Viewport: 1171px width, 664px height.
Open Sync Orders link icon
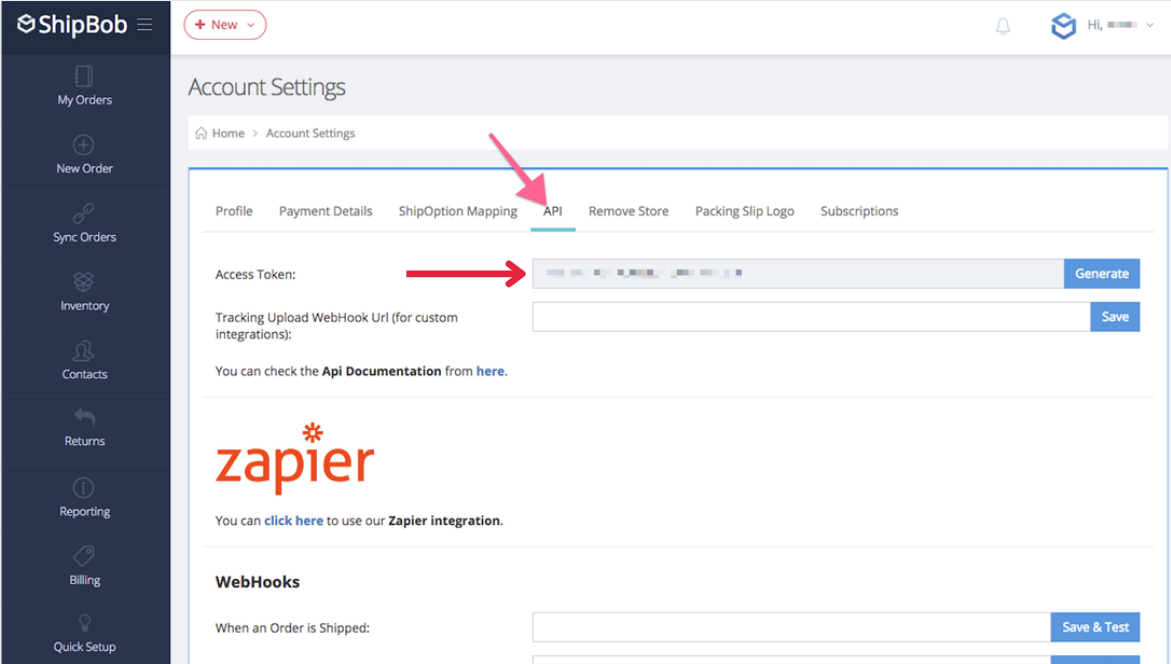(84, 213)
